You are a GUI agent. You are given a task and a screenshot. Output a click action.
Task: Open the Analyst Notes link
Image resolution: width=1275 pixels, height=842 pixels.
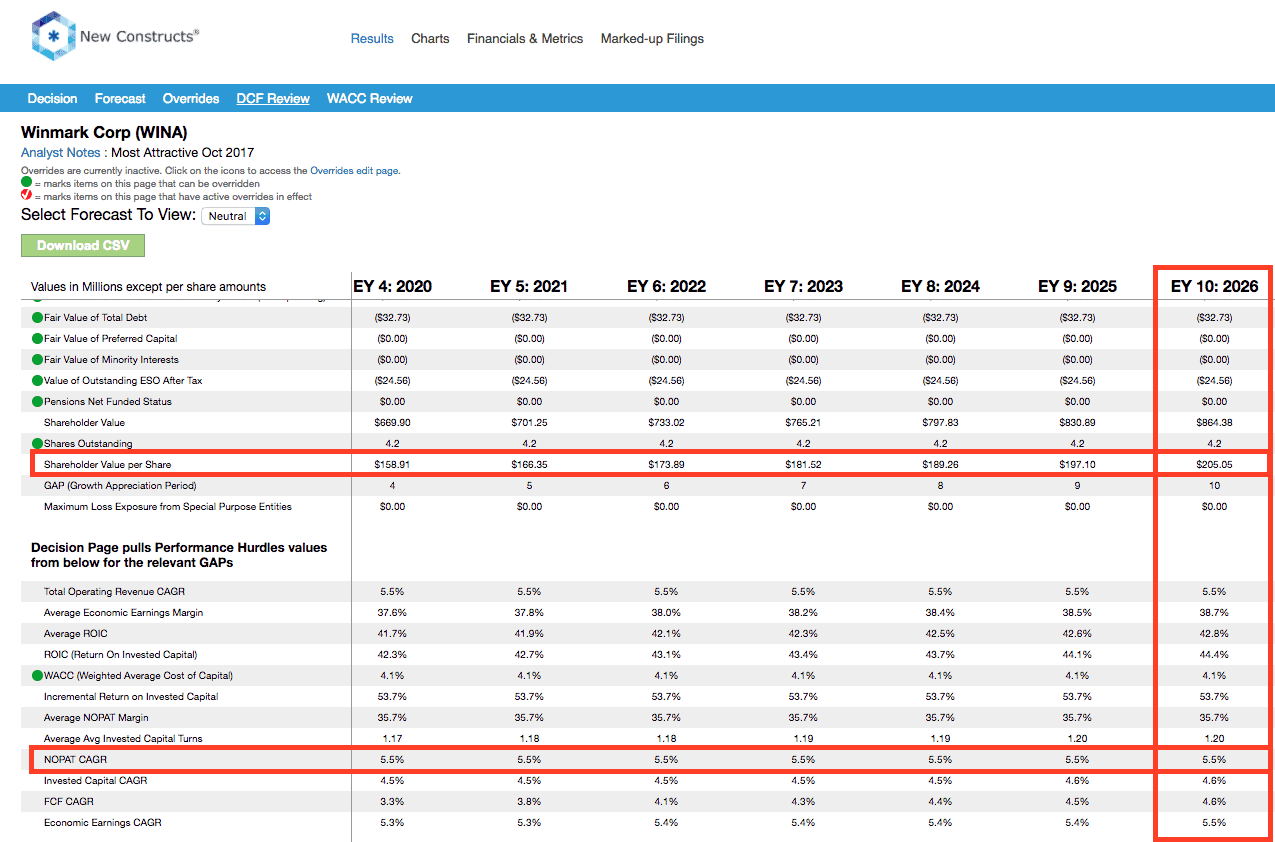click(x=61, y=153)
